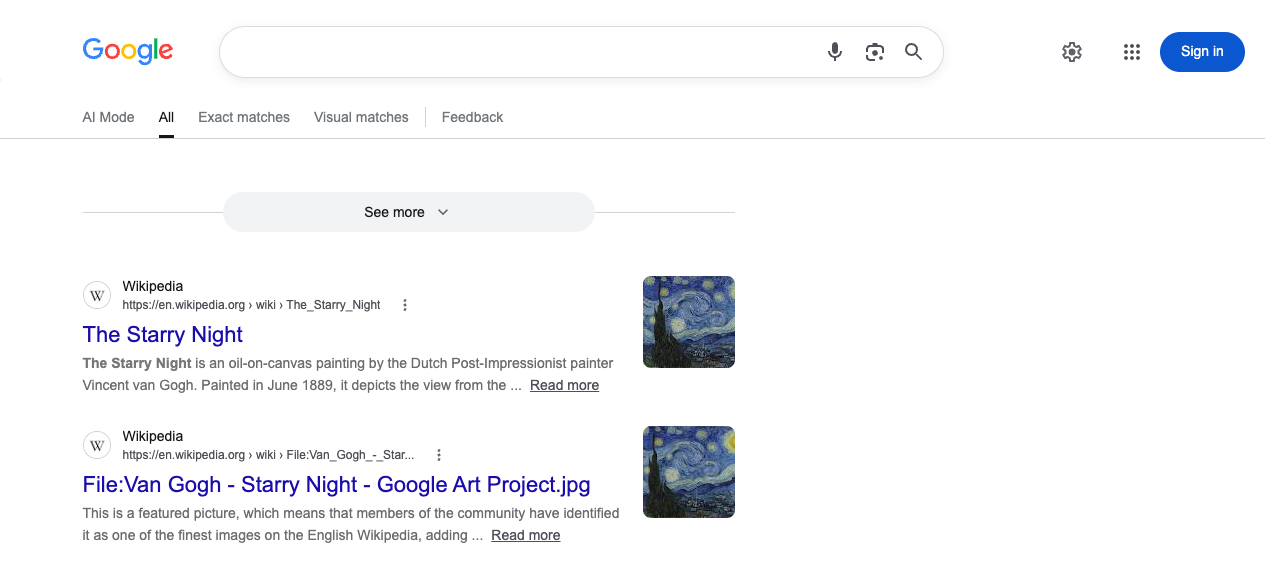Click the magnifying glass search button
This screenshot has height=573, width=1280.
click(913, 52)
